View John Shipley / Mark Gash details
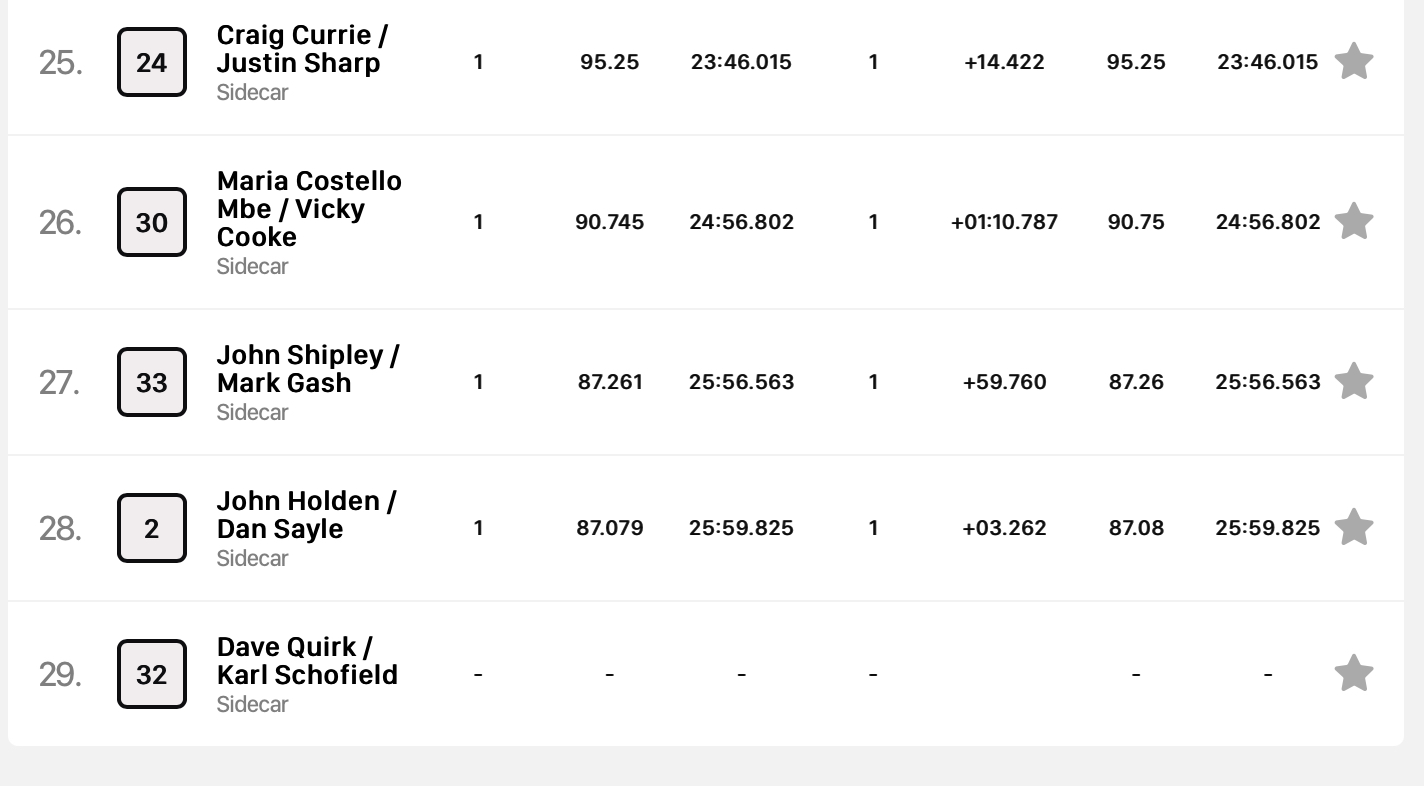This screenshot has width=1424, height=786. tap(308, 369)
